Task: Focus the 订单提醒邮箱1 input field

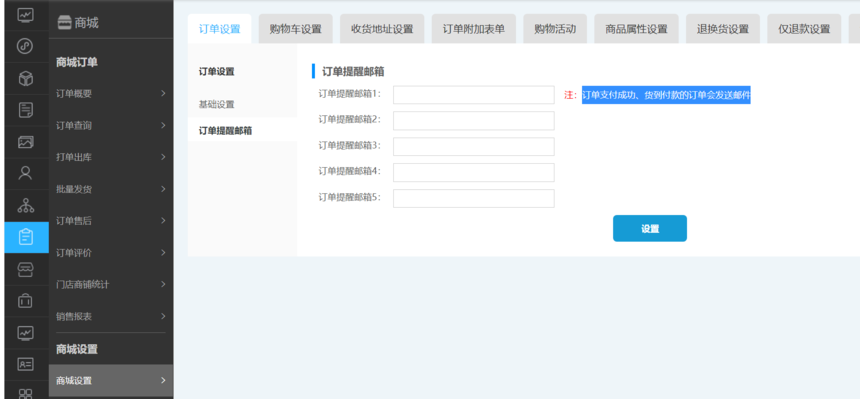Action: 473,95
